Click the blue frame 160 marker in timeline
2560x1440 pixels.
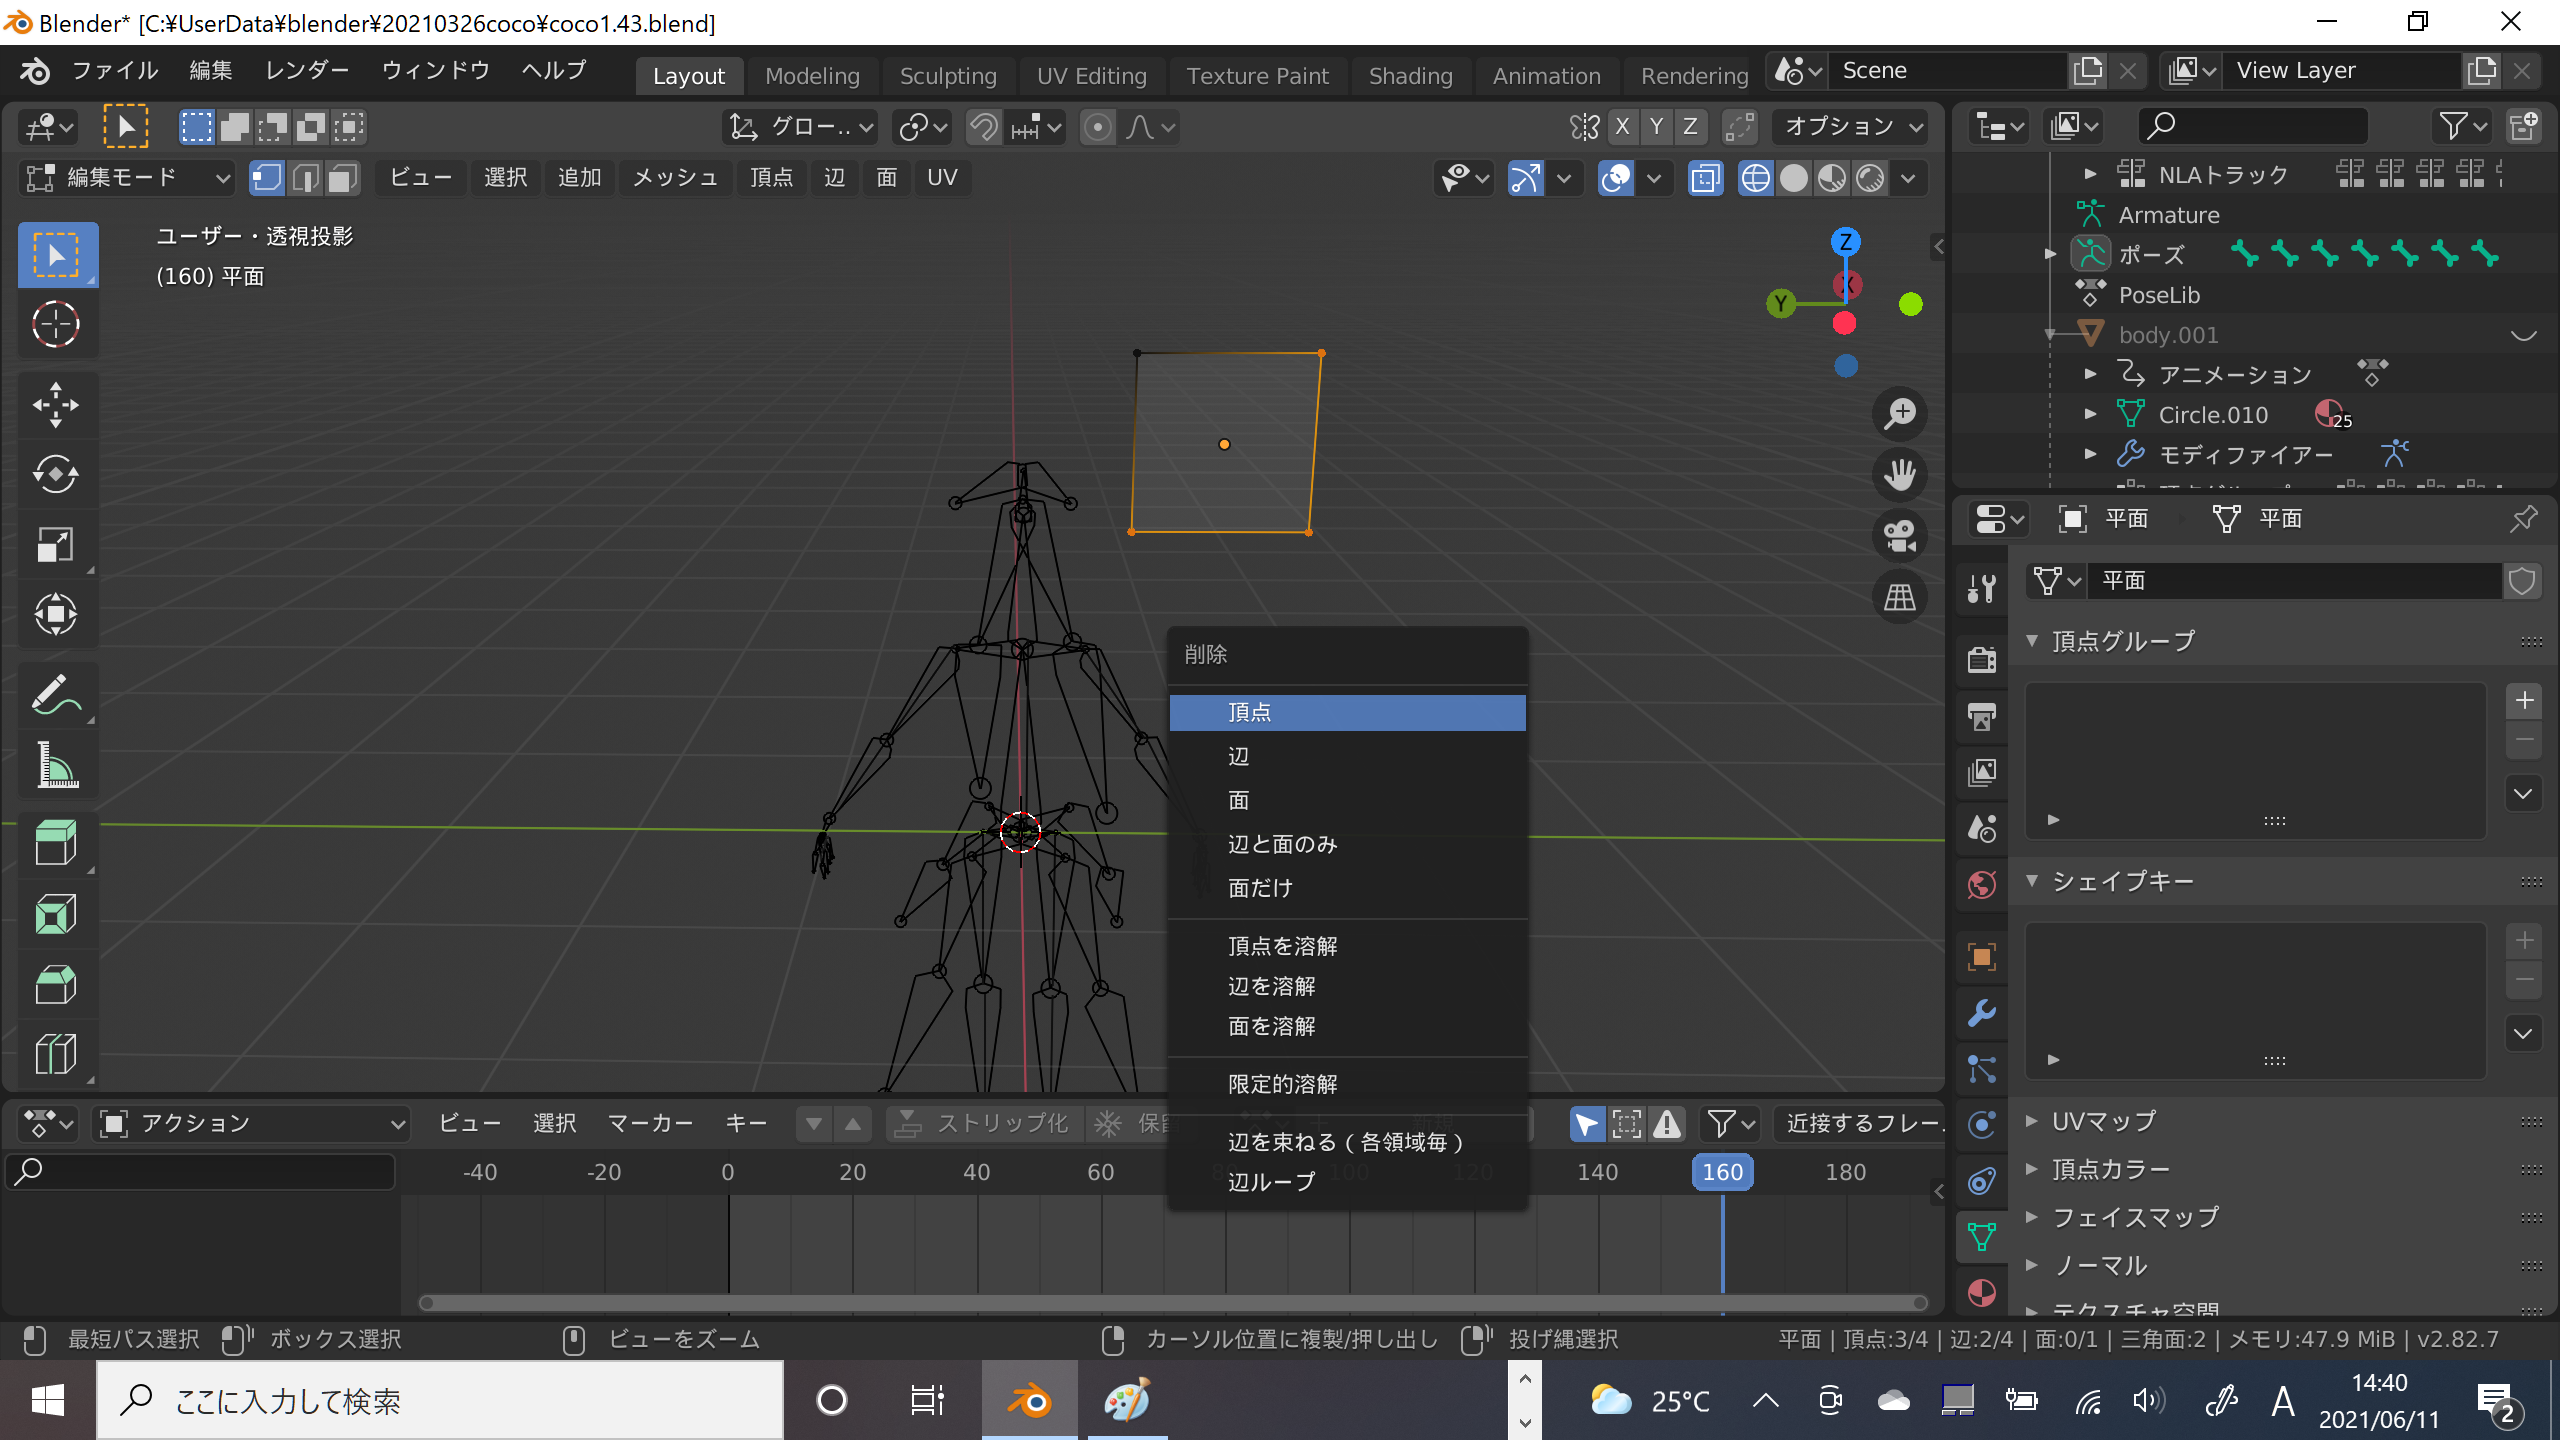point(1722,1172)
